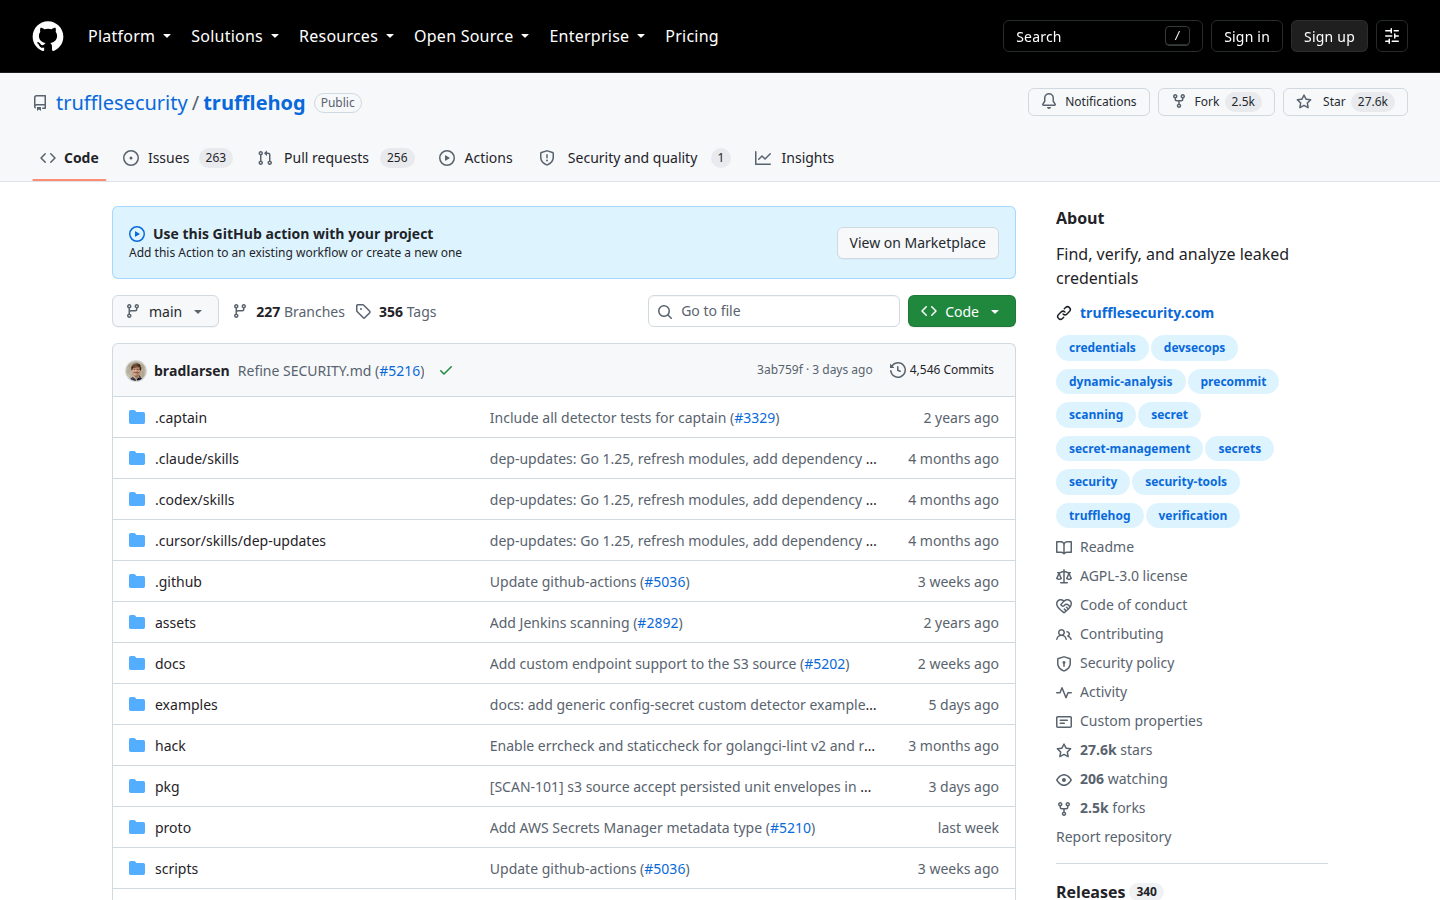The image size is (1440, 900).
Task: Fork the trufflehog repository
Action: (1216, 102)
